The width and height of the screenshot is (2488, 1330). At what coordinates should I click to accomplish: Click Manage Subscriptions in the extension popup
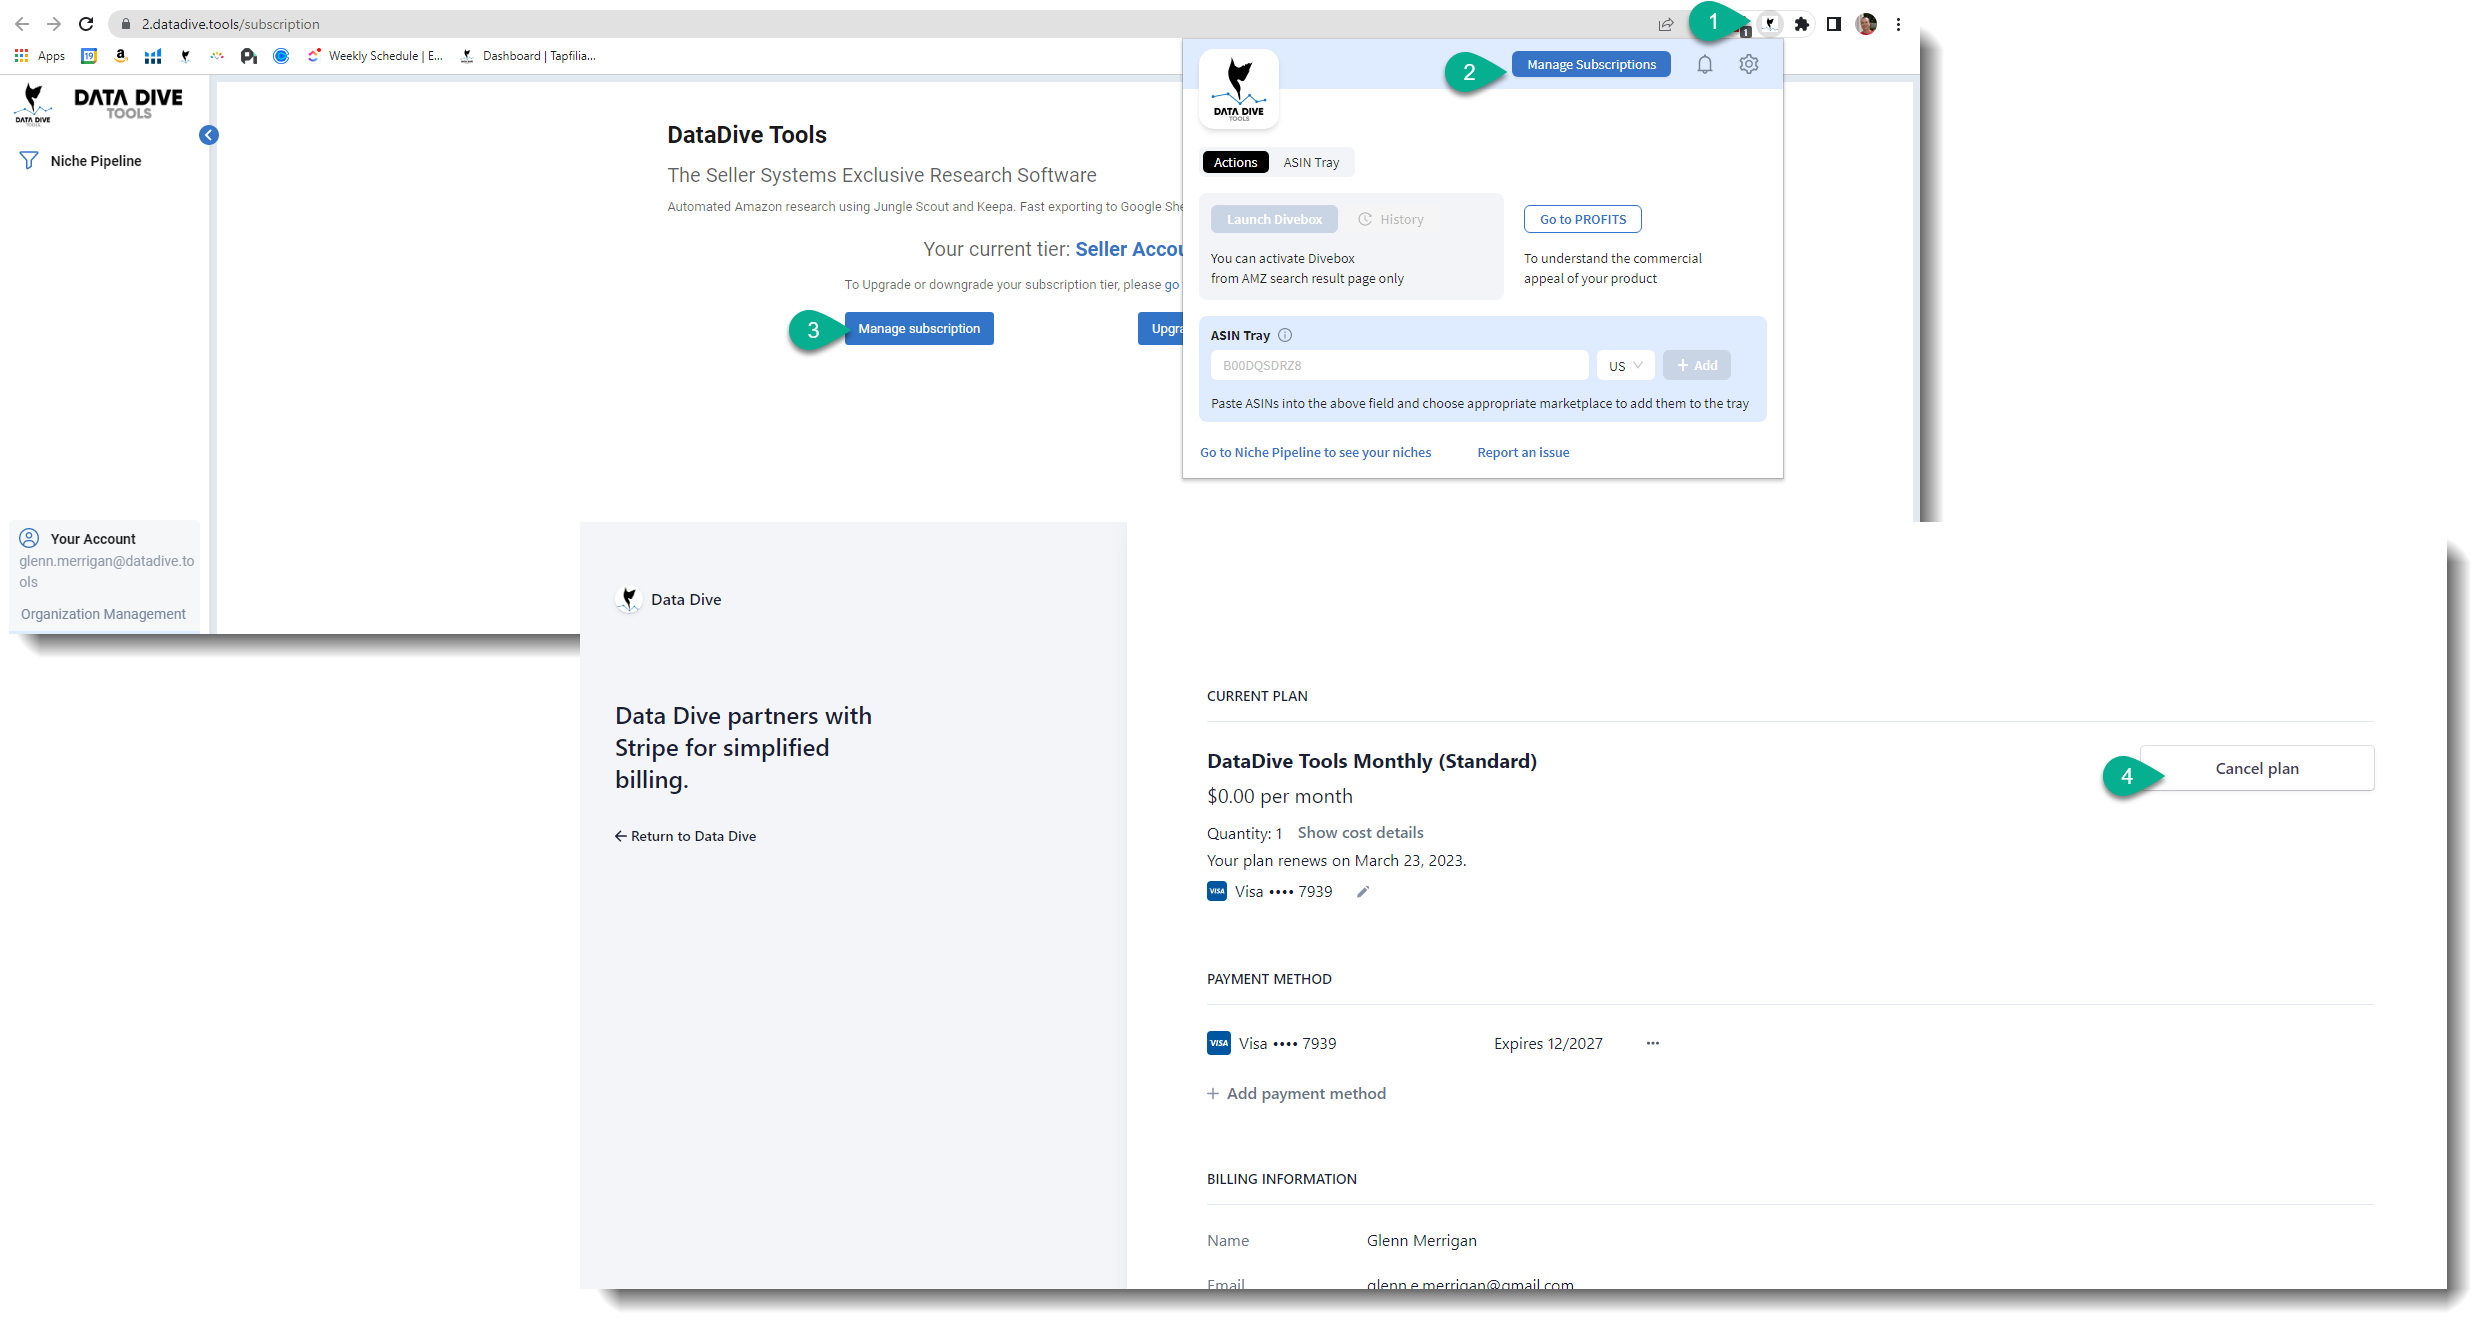tap(1591, 64)
